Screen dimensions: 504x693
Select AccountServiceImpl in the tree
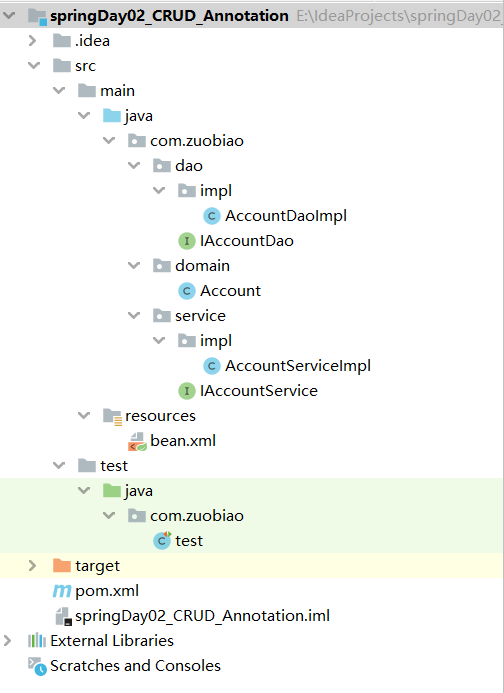point(298,366)
